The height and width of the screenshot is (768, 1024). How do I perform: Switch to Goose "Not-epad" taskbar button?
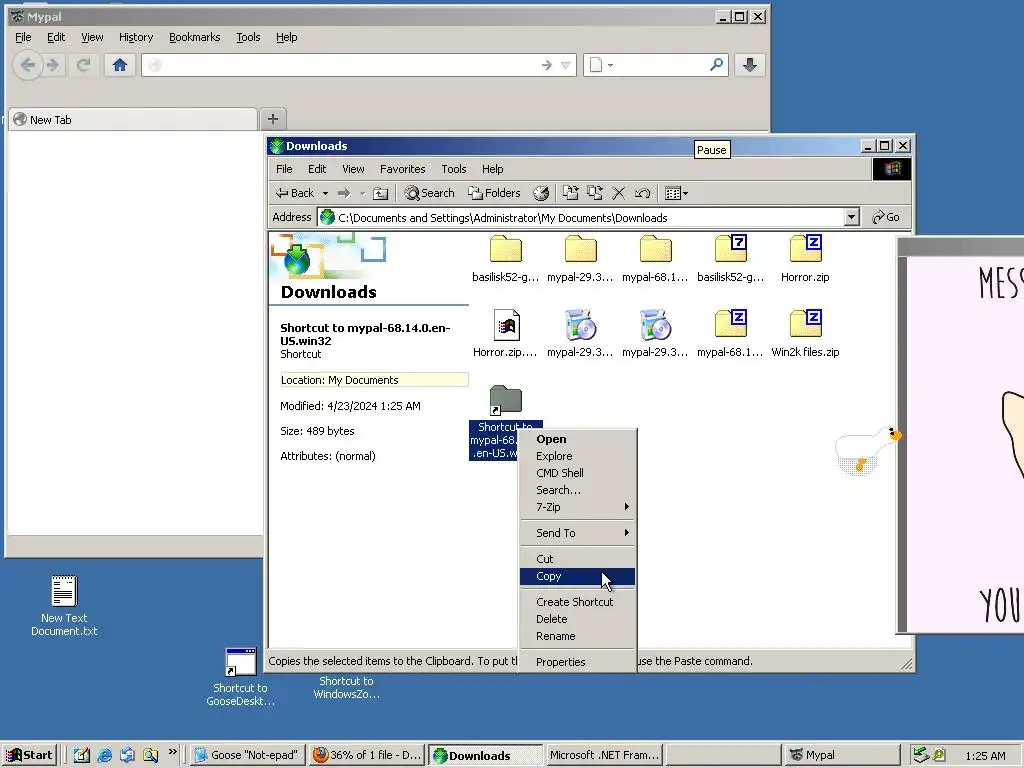248,755
